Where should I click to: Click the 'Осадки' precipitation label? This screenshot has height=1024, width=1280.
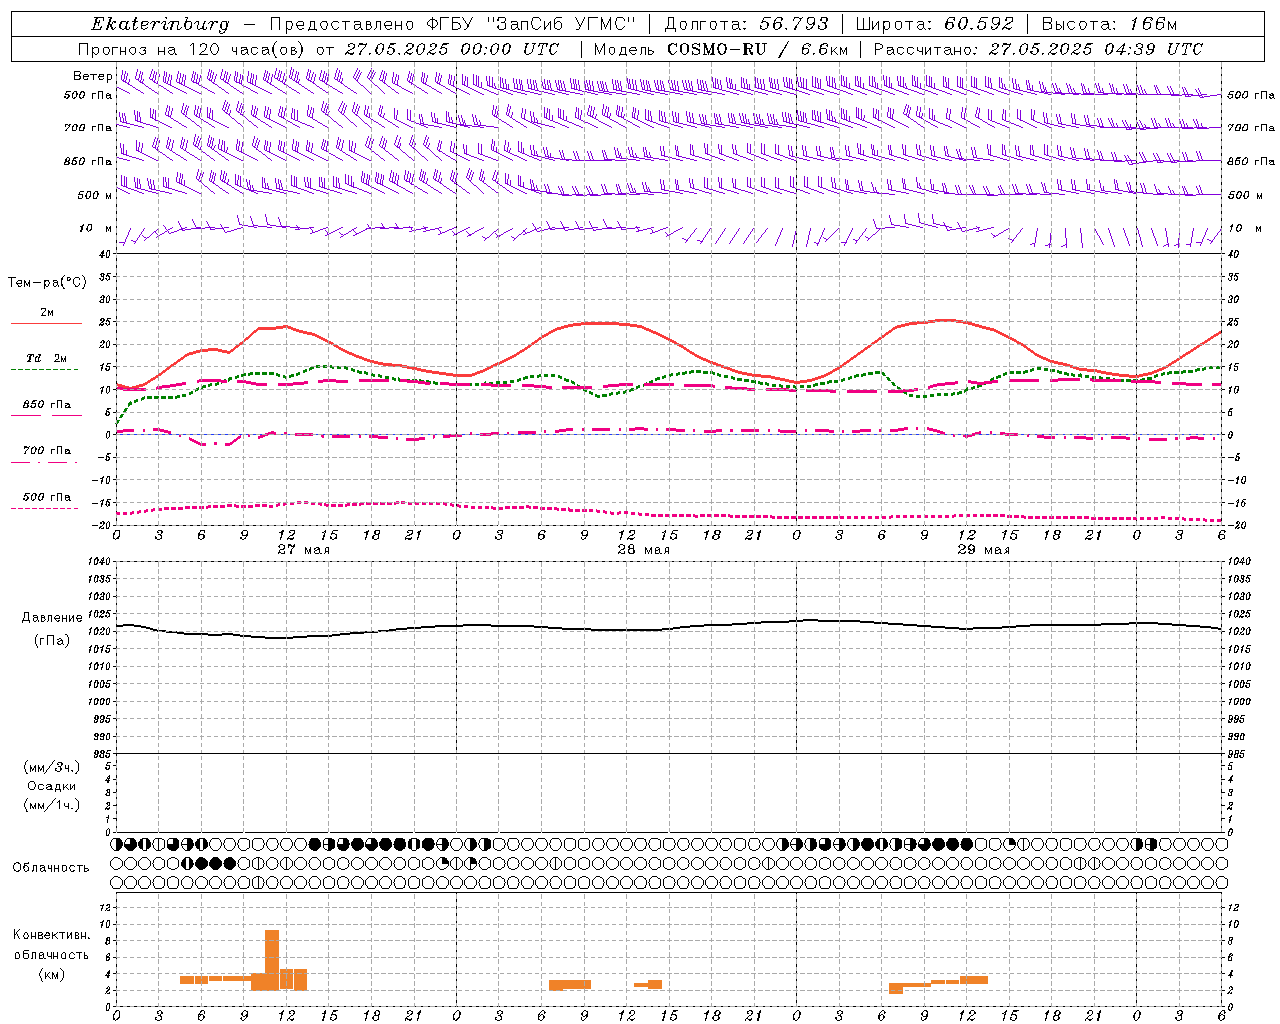click(x=52, y=786)
